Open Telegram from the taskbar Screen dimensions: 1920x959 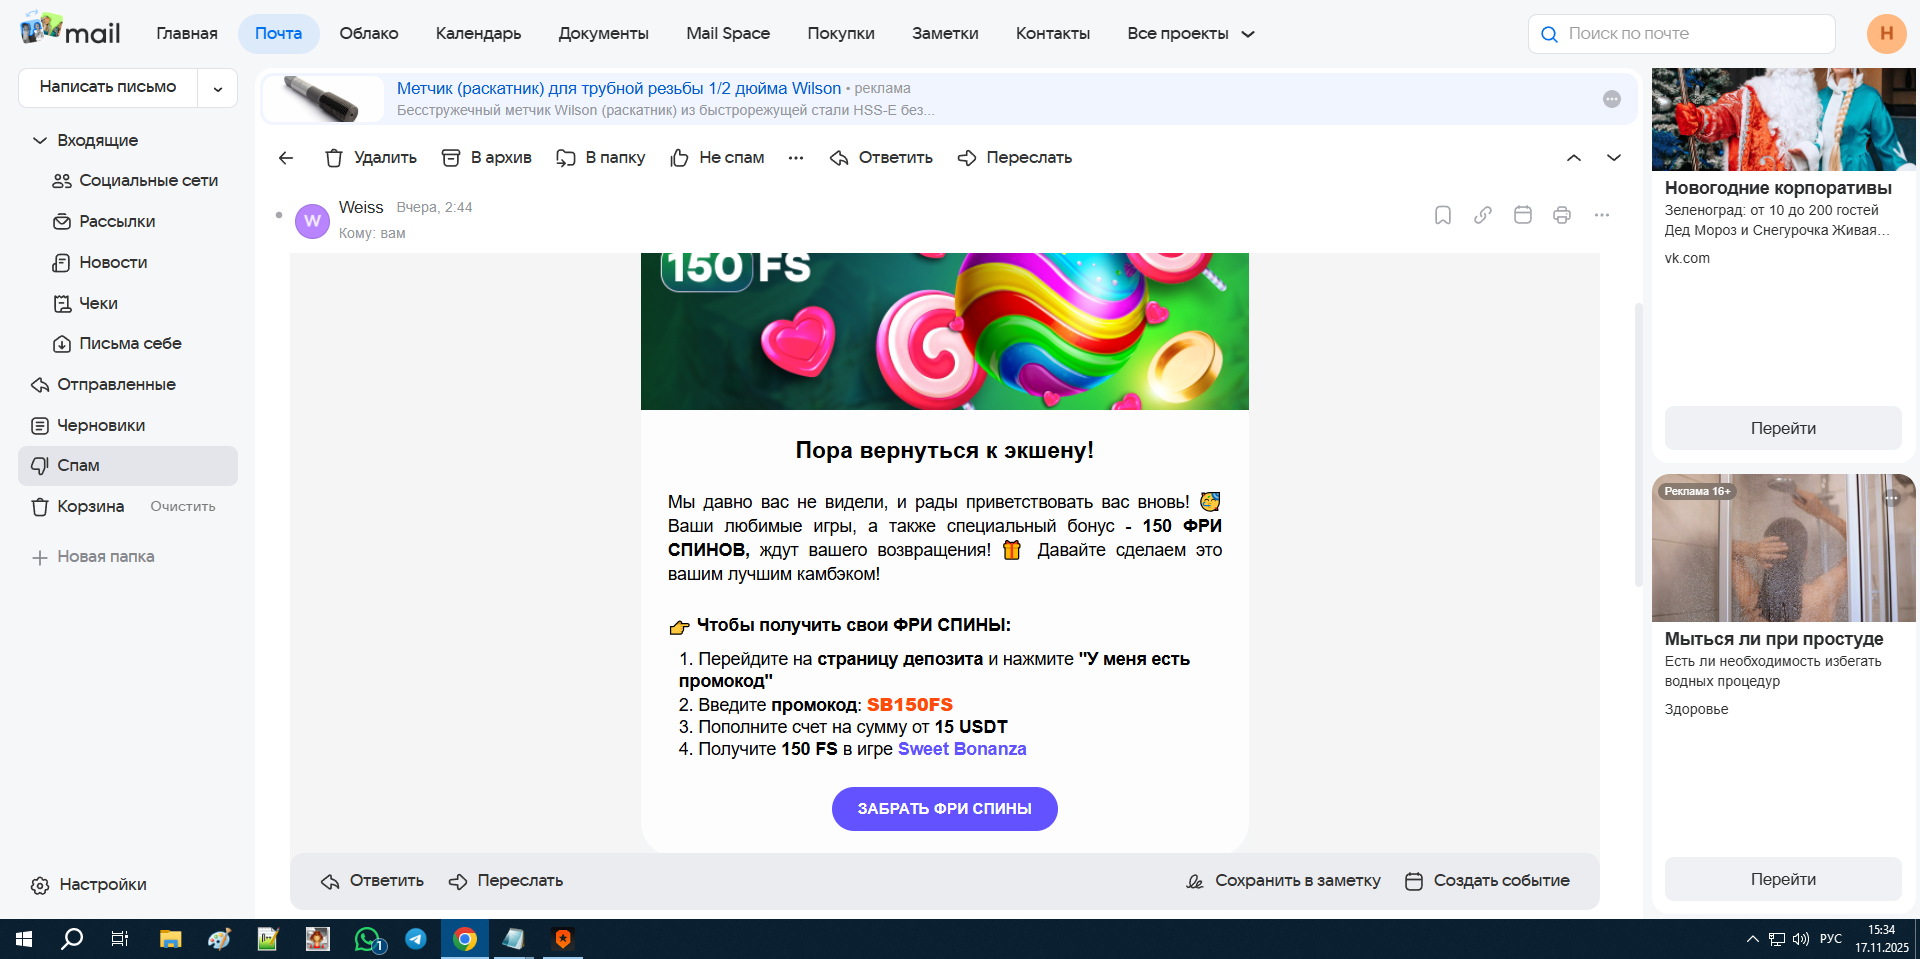point(416,939)
